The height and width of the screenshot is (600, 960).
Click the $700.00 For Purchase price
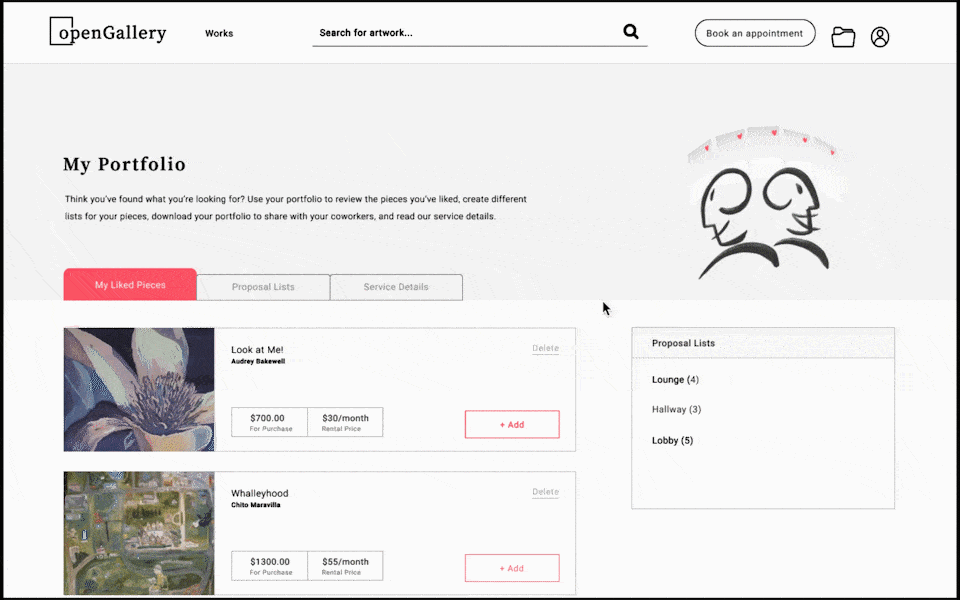point(269,422)
